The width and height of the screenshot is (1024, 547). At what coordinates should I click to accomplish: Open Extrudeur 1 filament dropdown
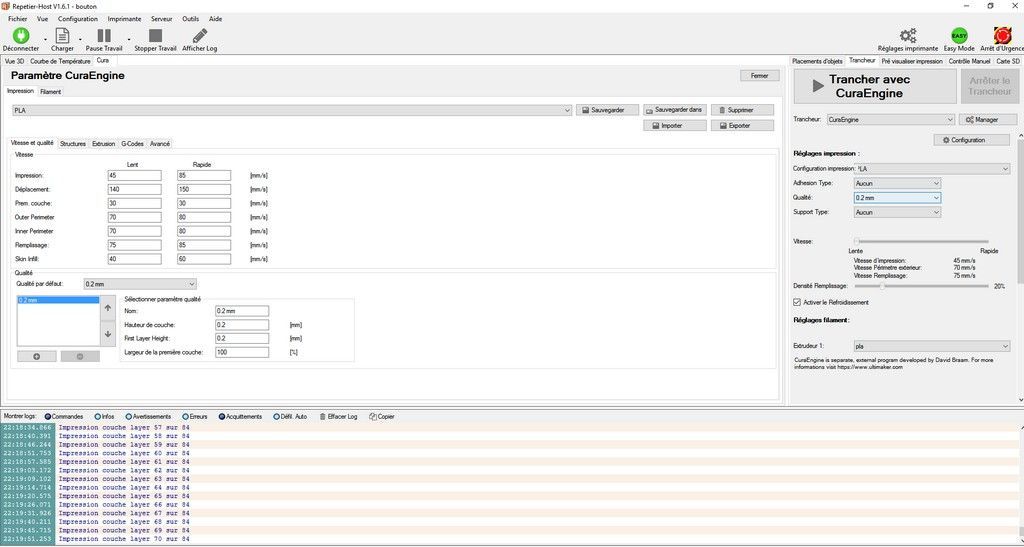tap(932, 346)
